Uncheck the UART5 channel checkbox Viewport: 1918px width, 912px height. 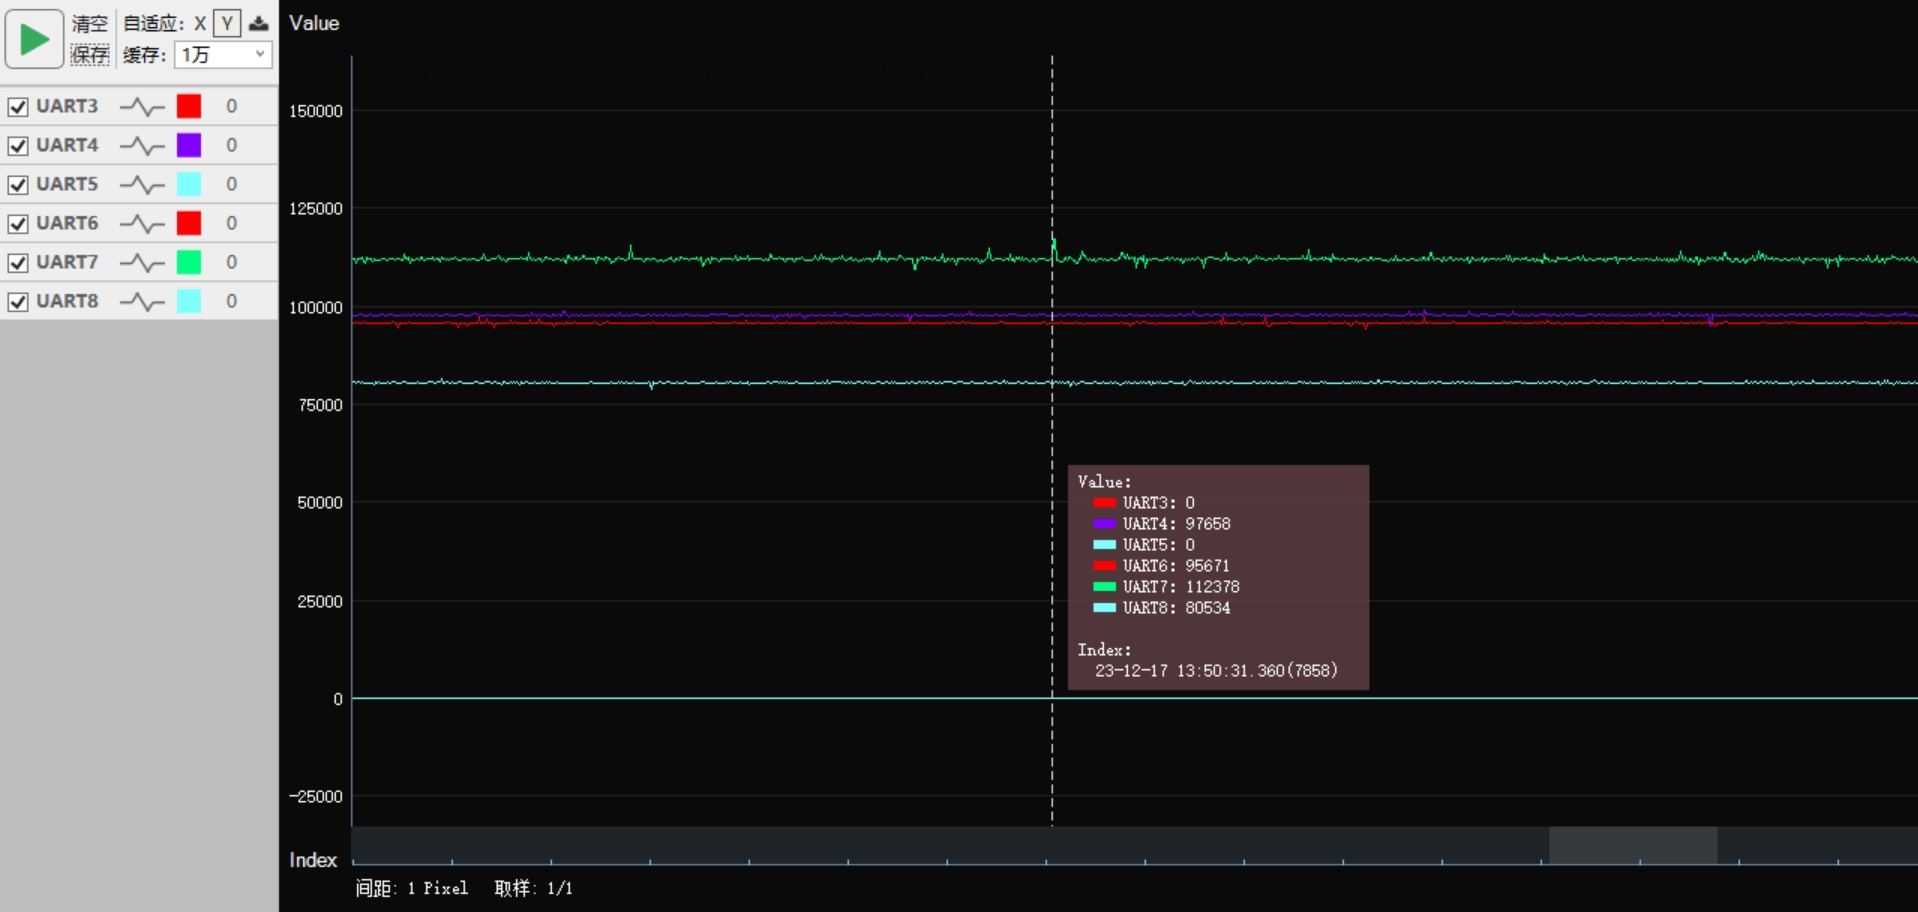tap(18, 184)
